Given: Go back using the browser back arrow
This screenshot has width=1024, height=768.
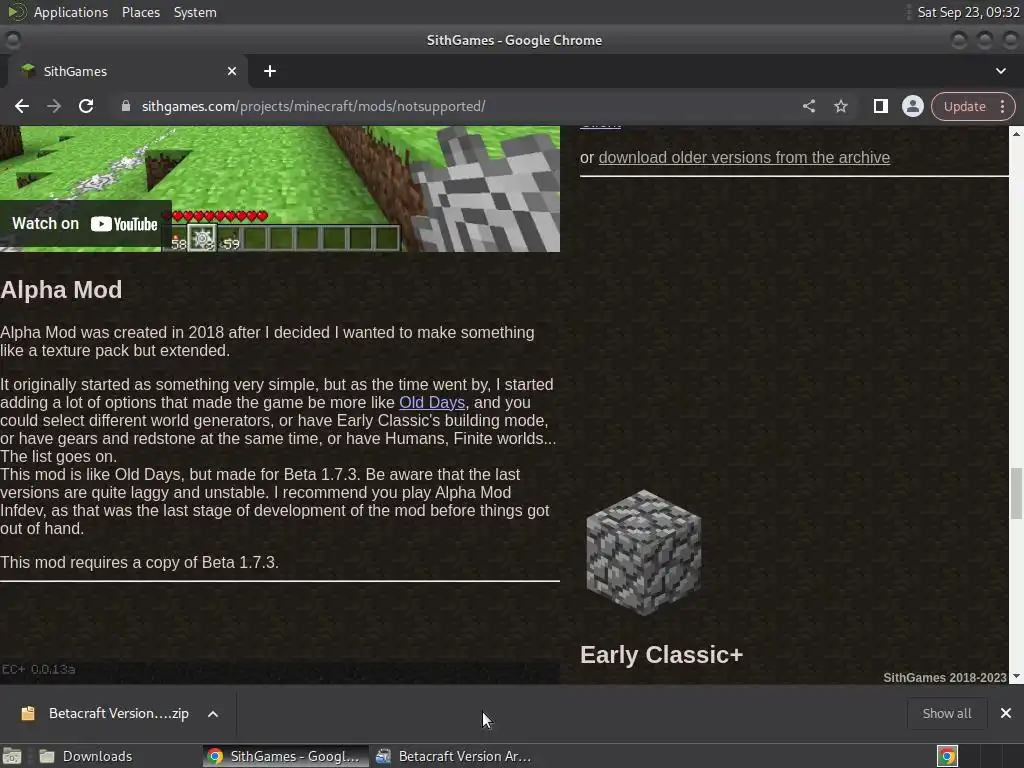Looking at the screenshot, I should click(x=22, y=106).
